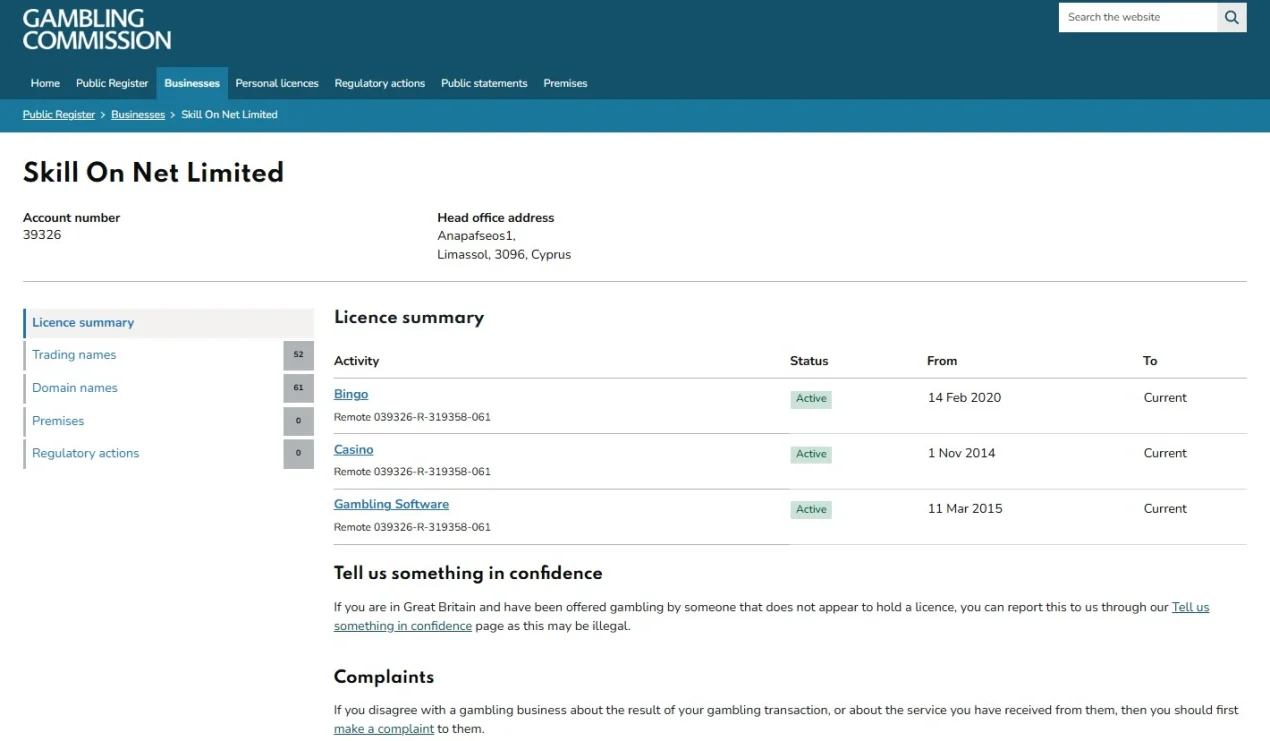This screenshot has height=741, width=1270.
Task: Open the Casino activity link
Action: tap(354, 450)
